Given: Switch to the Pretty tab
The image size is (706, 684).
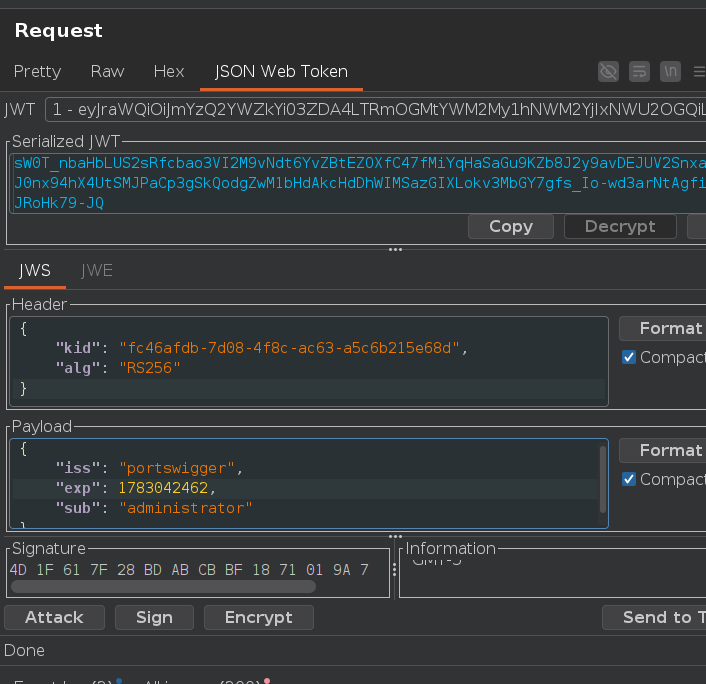Looking at the screenshot, I should click(x=37, y=72).
